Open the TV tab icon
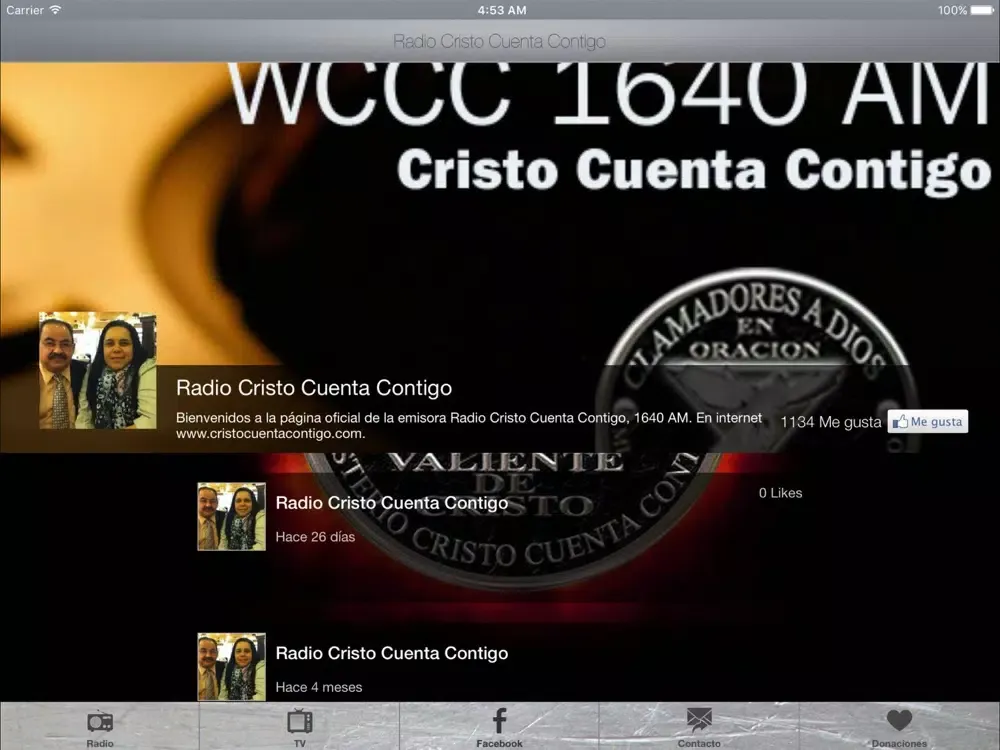Image resolution: width=1000 pixels, height=750 pixels. (300, 721)
